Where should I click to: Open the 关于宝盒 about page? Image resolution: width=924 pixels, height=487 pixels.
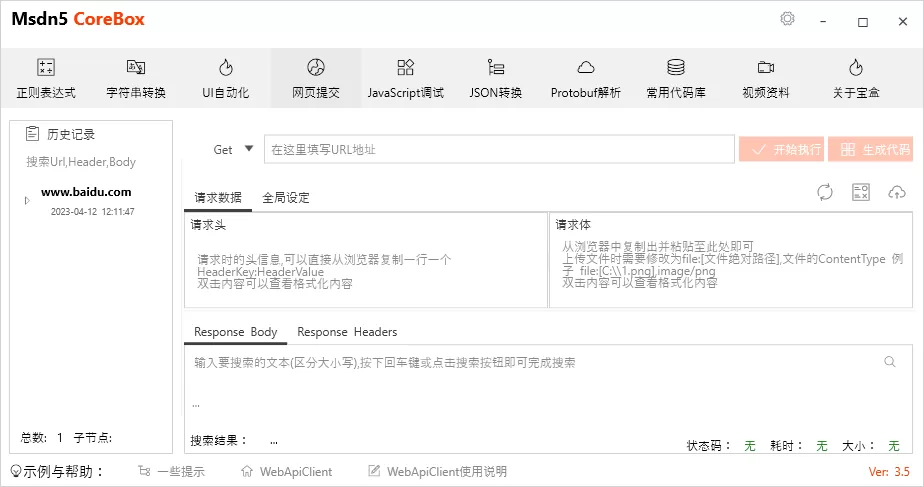coord(856,78)
